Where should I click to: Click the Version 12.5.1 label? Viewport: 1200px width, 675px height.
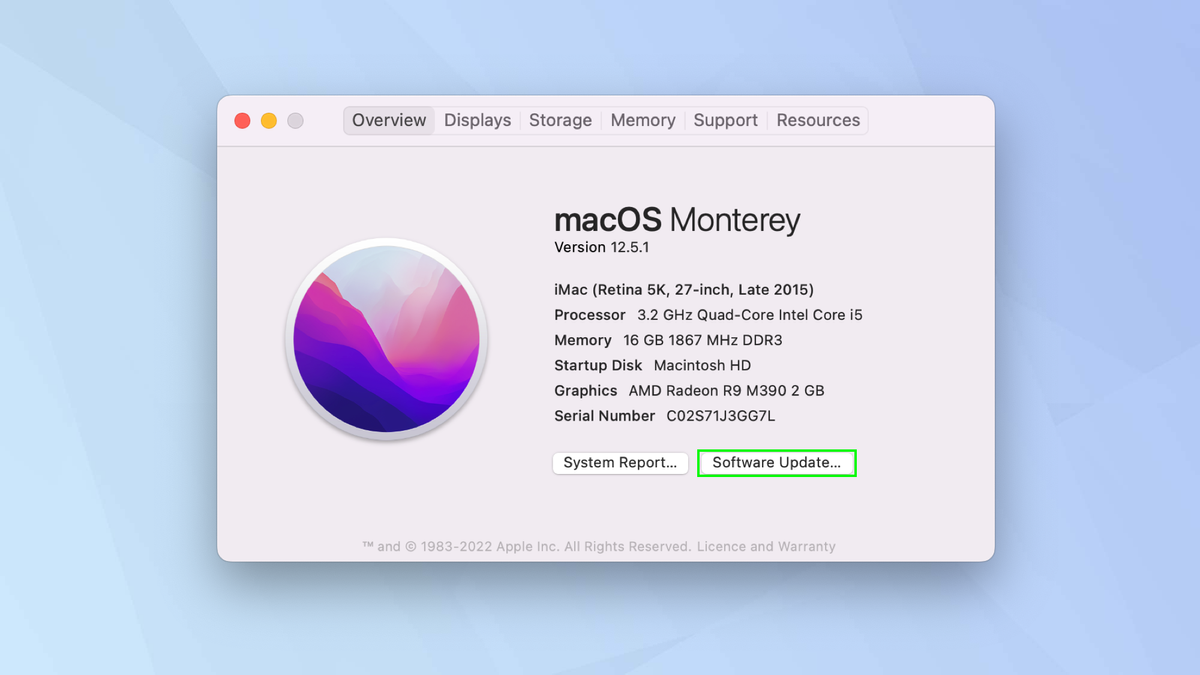(x=601, y=247)
